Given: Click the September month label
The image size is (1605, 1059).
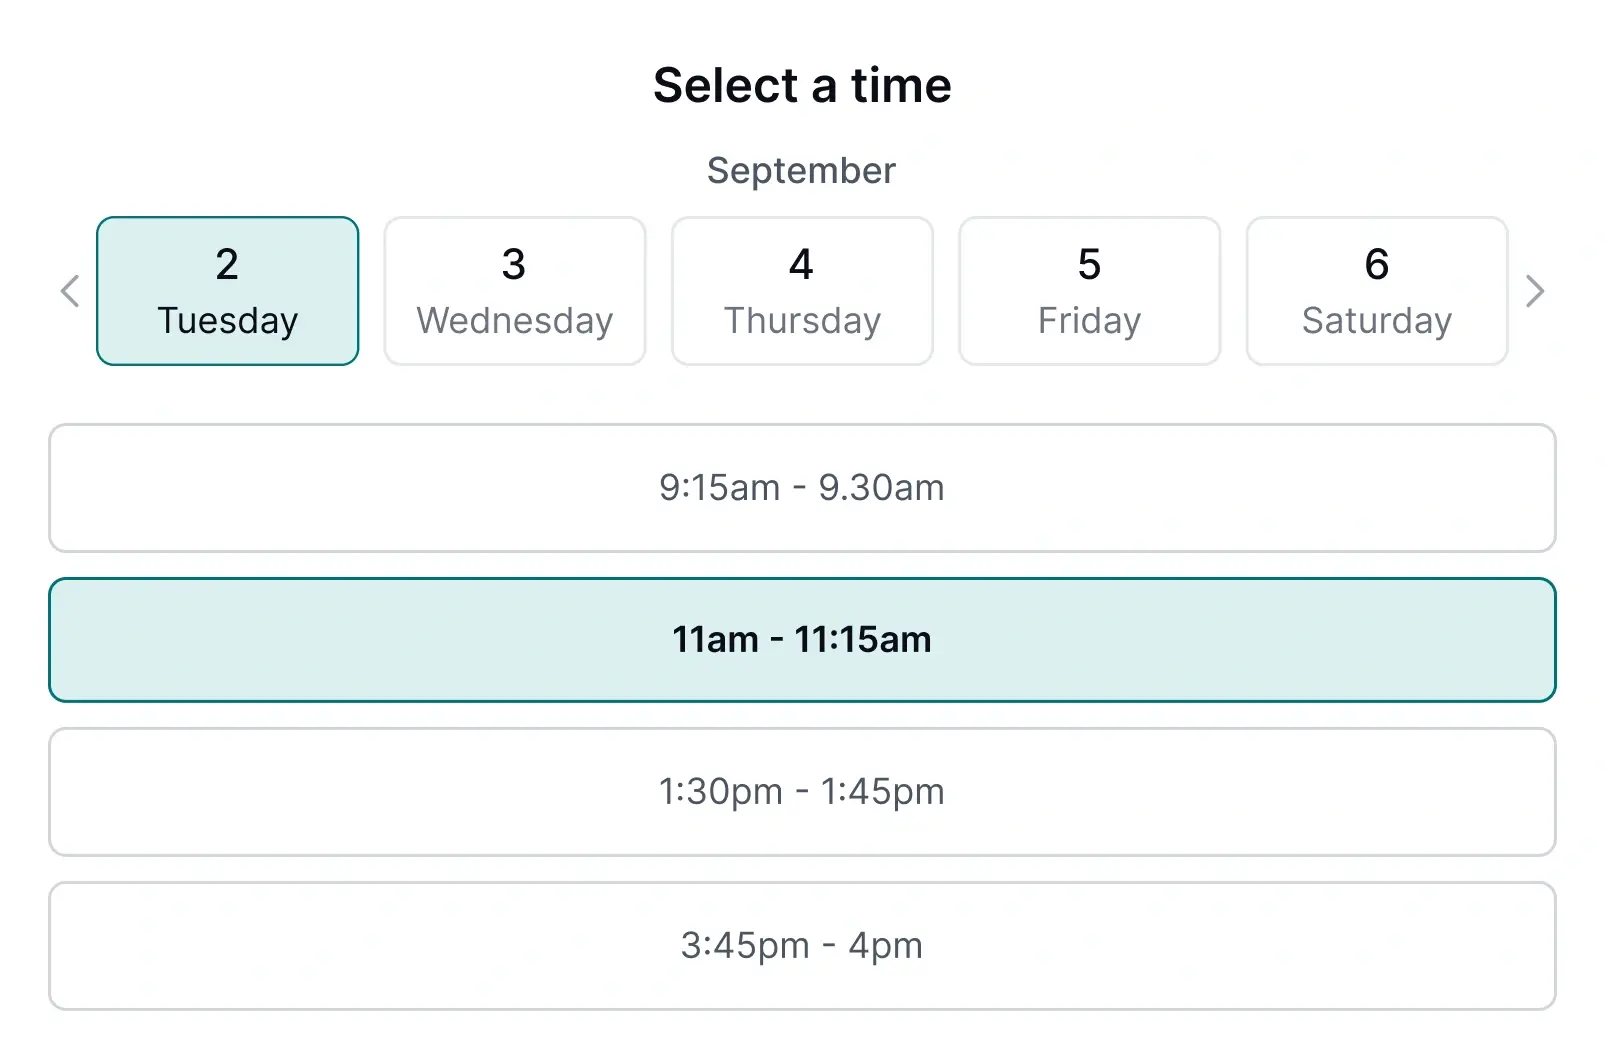Looking at the screenshot, I should coord(800,170).
